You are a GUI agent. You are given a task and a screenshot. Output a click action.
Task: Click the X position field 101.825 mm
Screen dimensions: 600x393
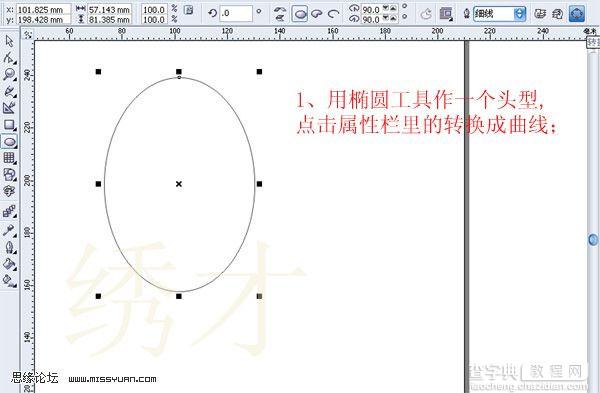tap(44, 10)
